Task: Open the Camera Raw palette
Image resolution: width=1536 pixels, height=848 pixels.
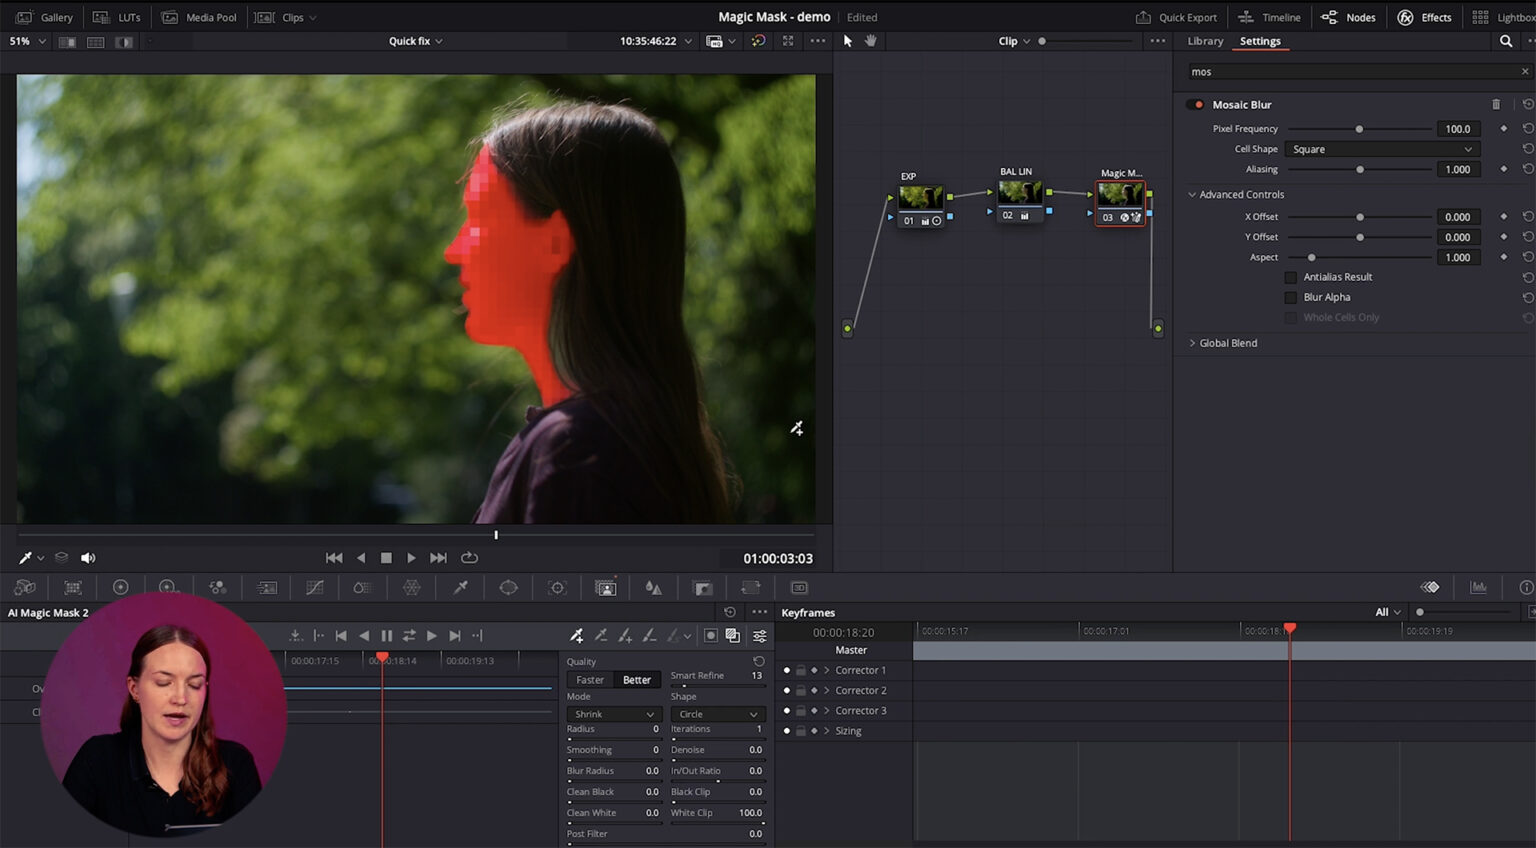Action: pyautogui.click(x=25, y=587)
